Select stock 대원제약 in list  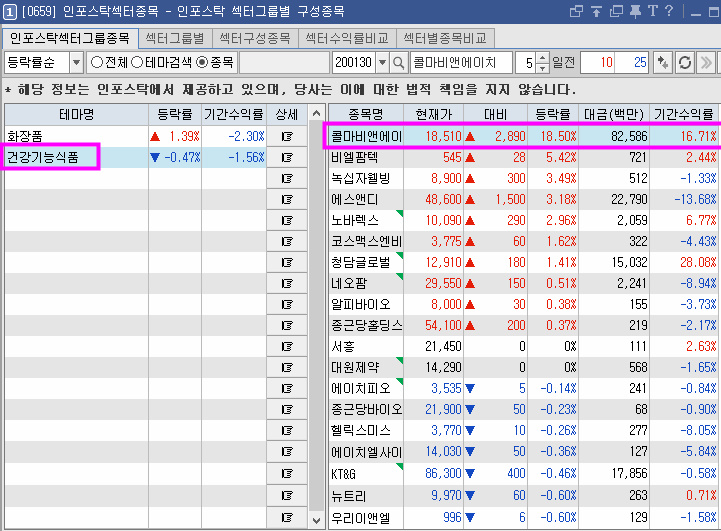coord(523,368)
